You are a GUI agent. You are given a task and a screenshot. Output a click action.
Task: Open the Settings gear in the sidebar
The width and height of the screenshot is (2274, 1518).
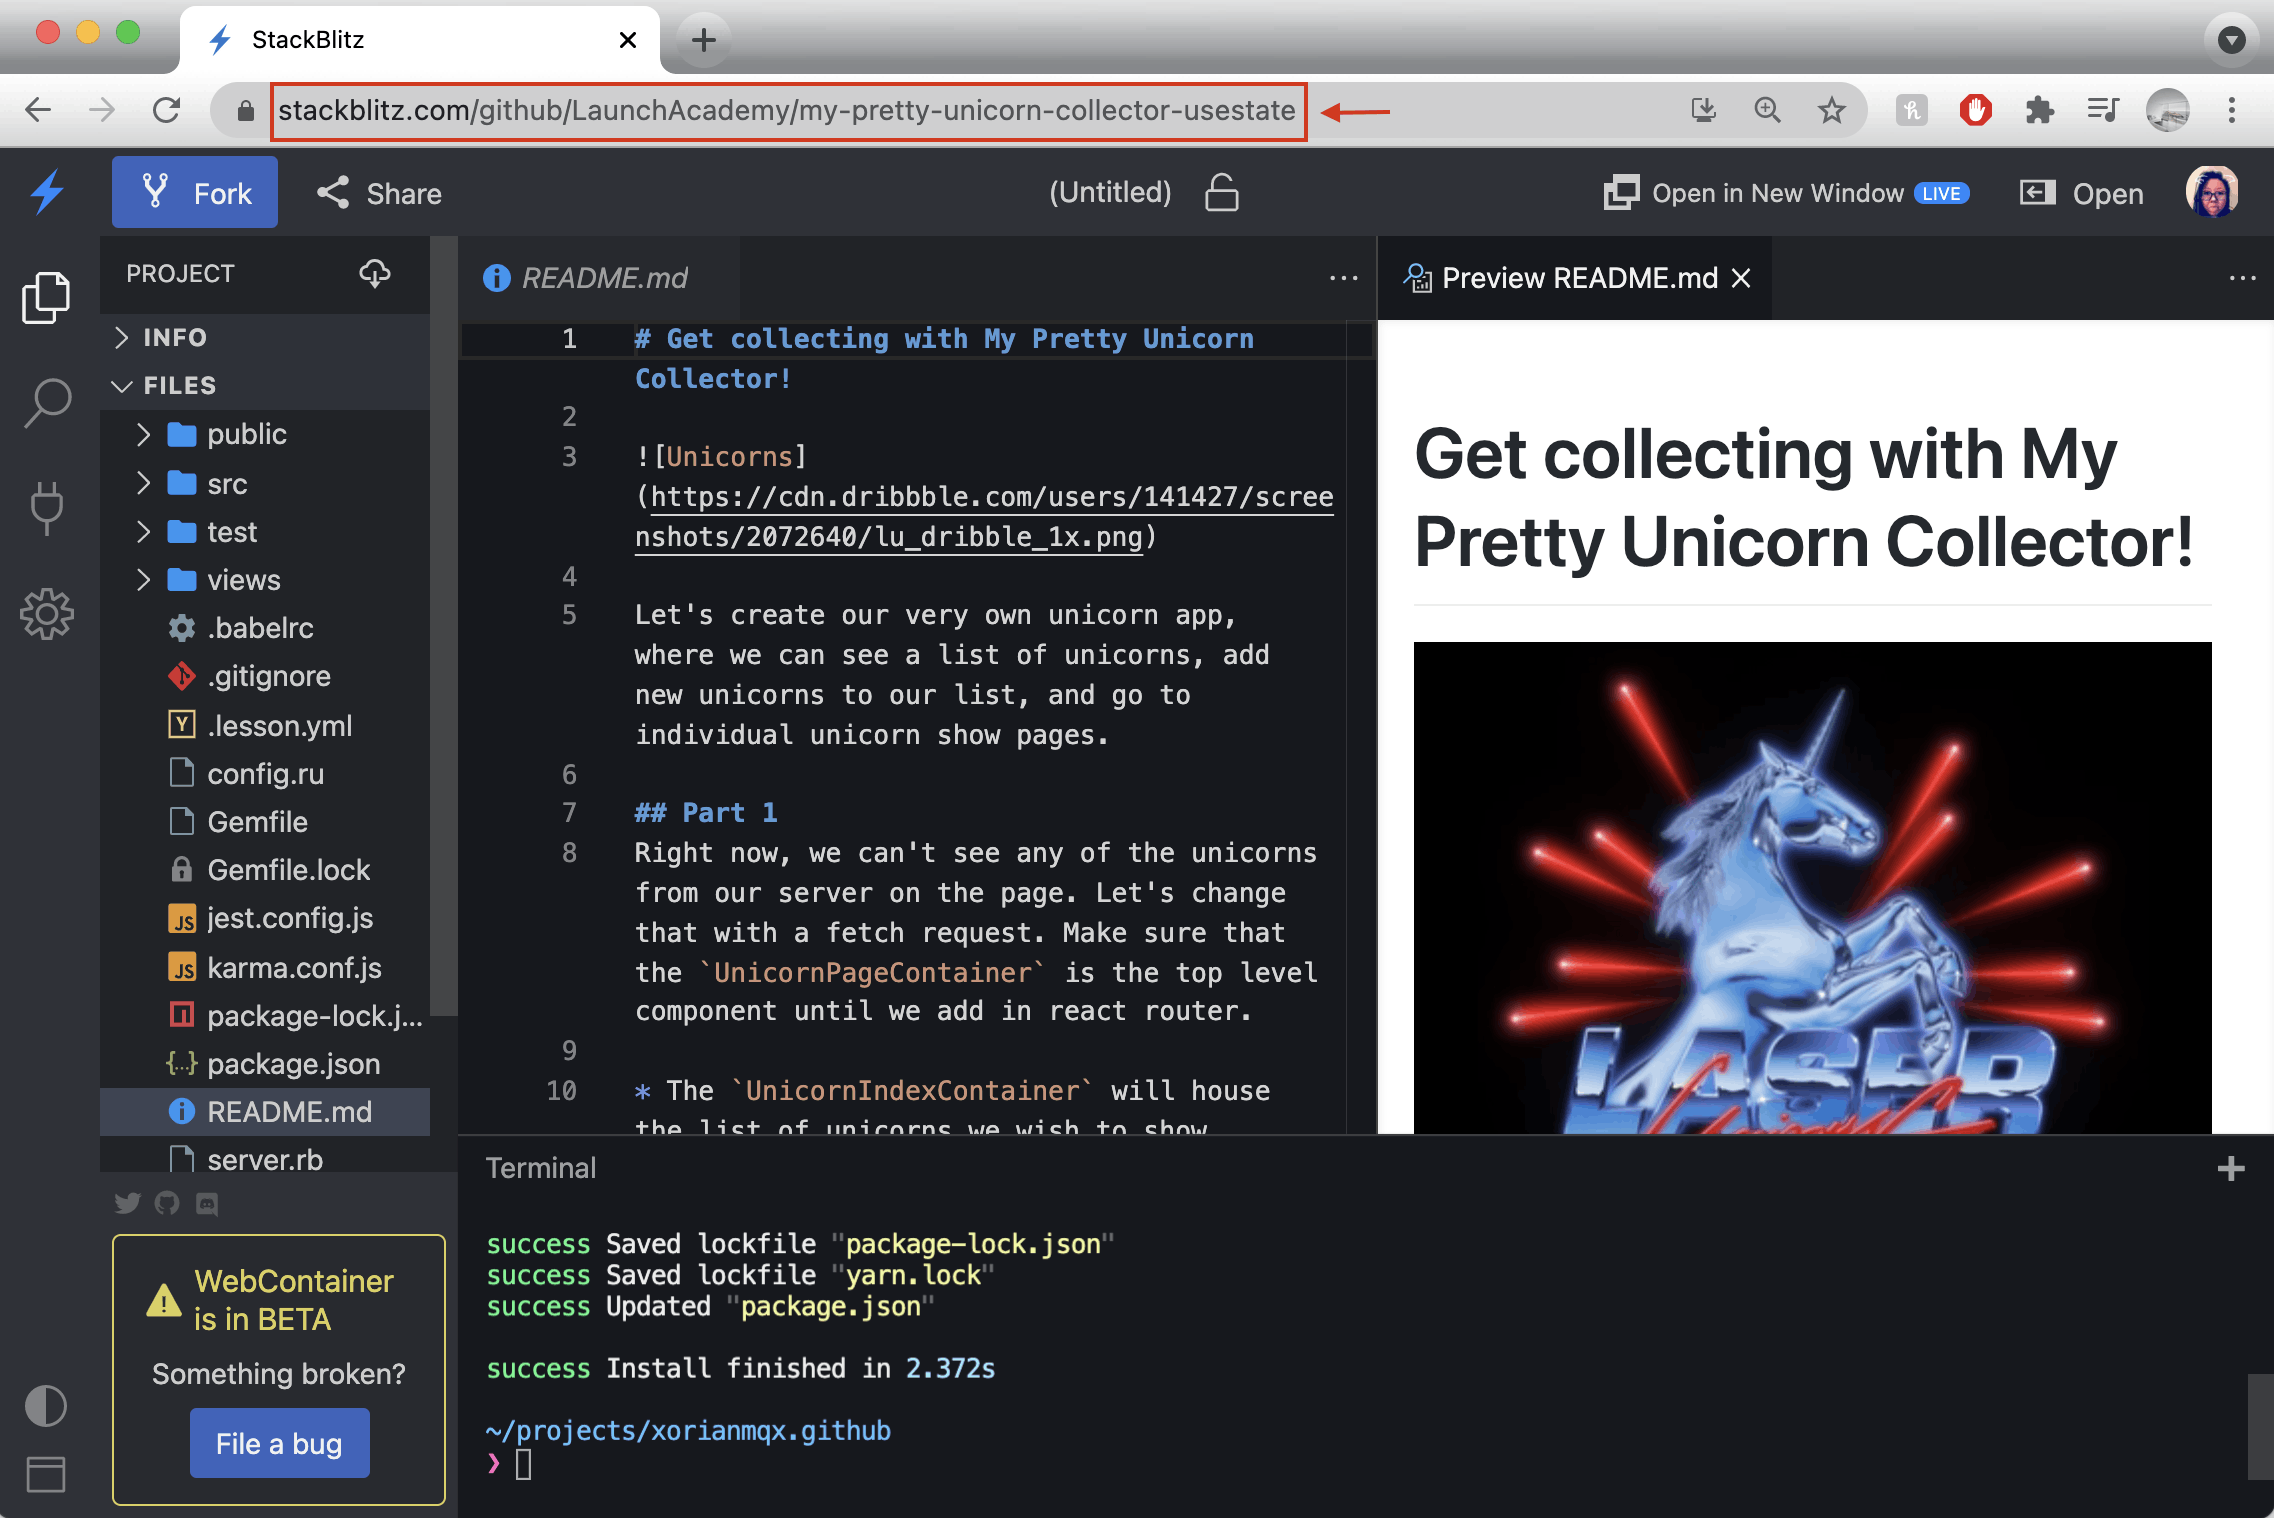46,614
